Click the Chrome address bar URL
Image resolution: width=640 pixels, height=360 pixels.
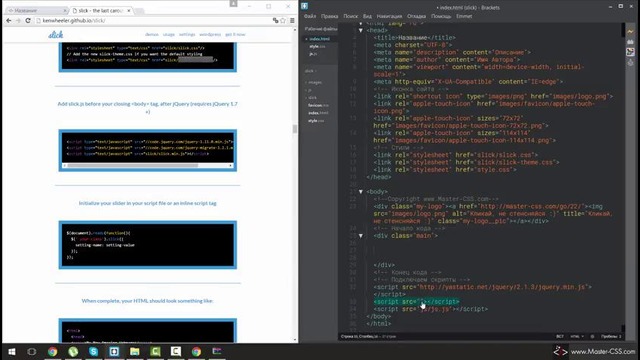[x=74, y=20]
